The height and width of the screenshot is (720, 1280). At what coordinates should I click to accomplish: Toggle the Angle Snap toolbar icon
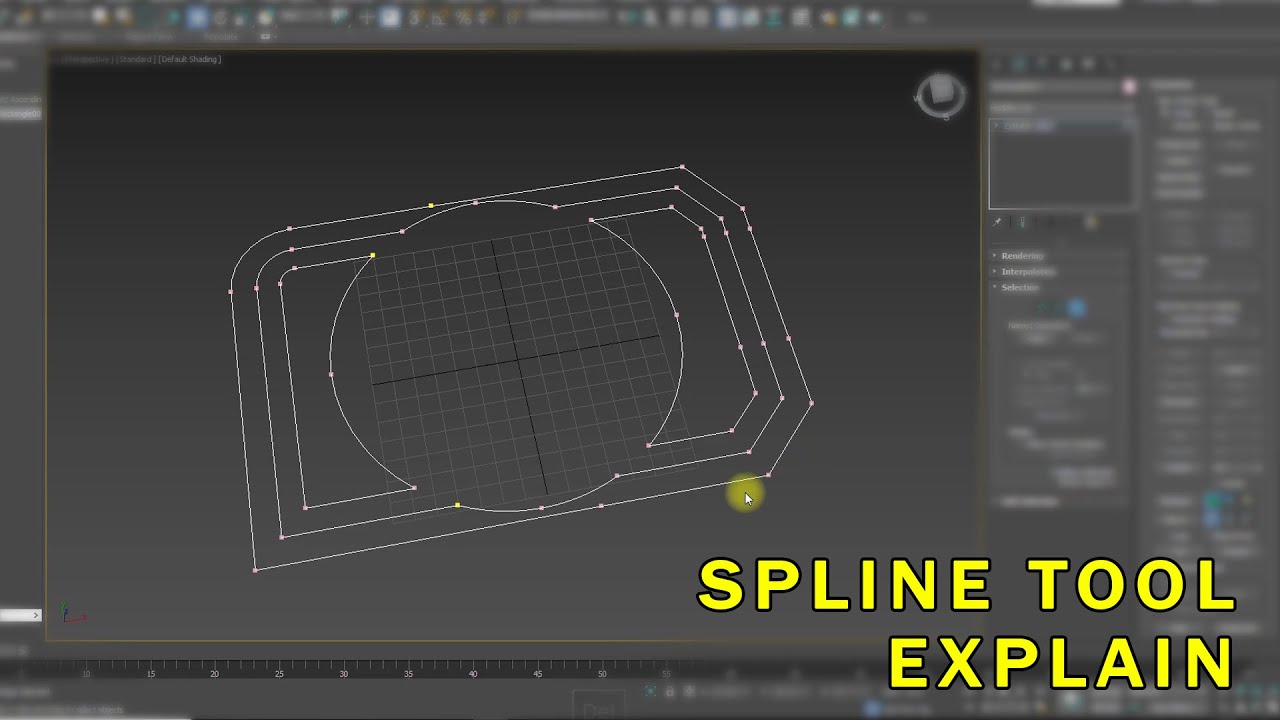[441, 17]
